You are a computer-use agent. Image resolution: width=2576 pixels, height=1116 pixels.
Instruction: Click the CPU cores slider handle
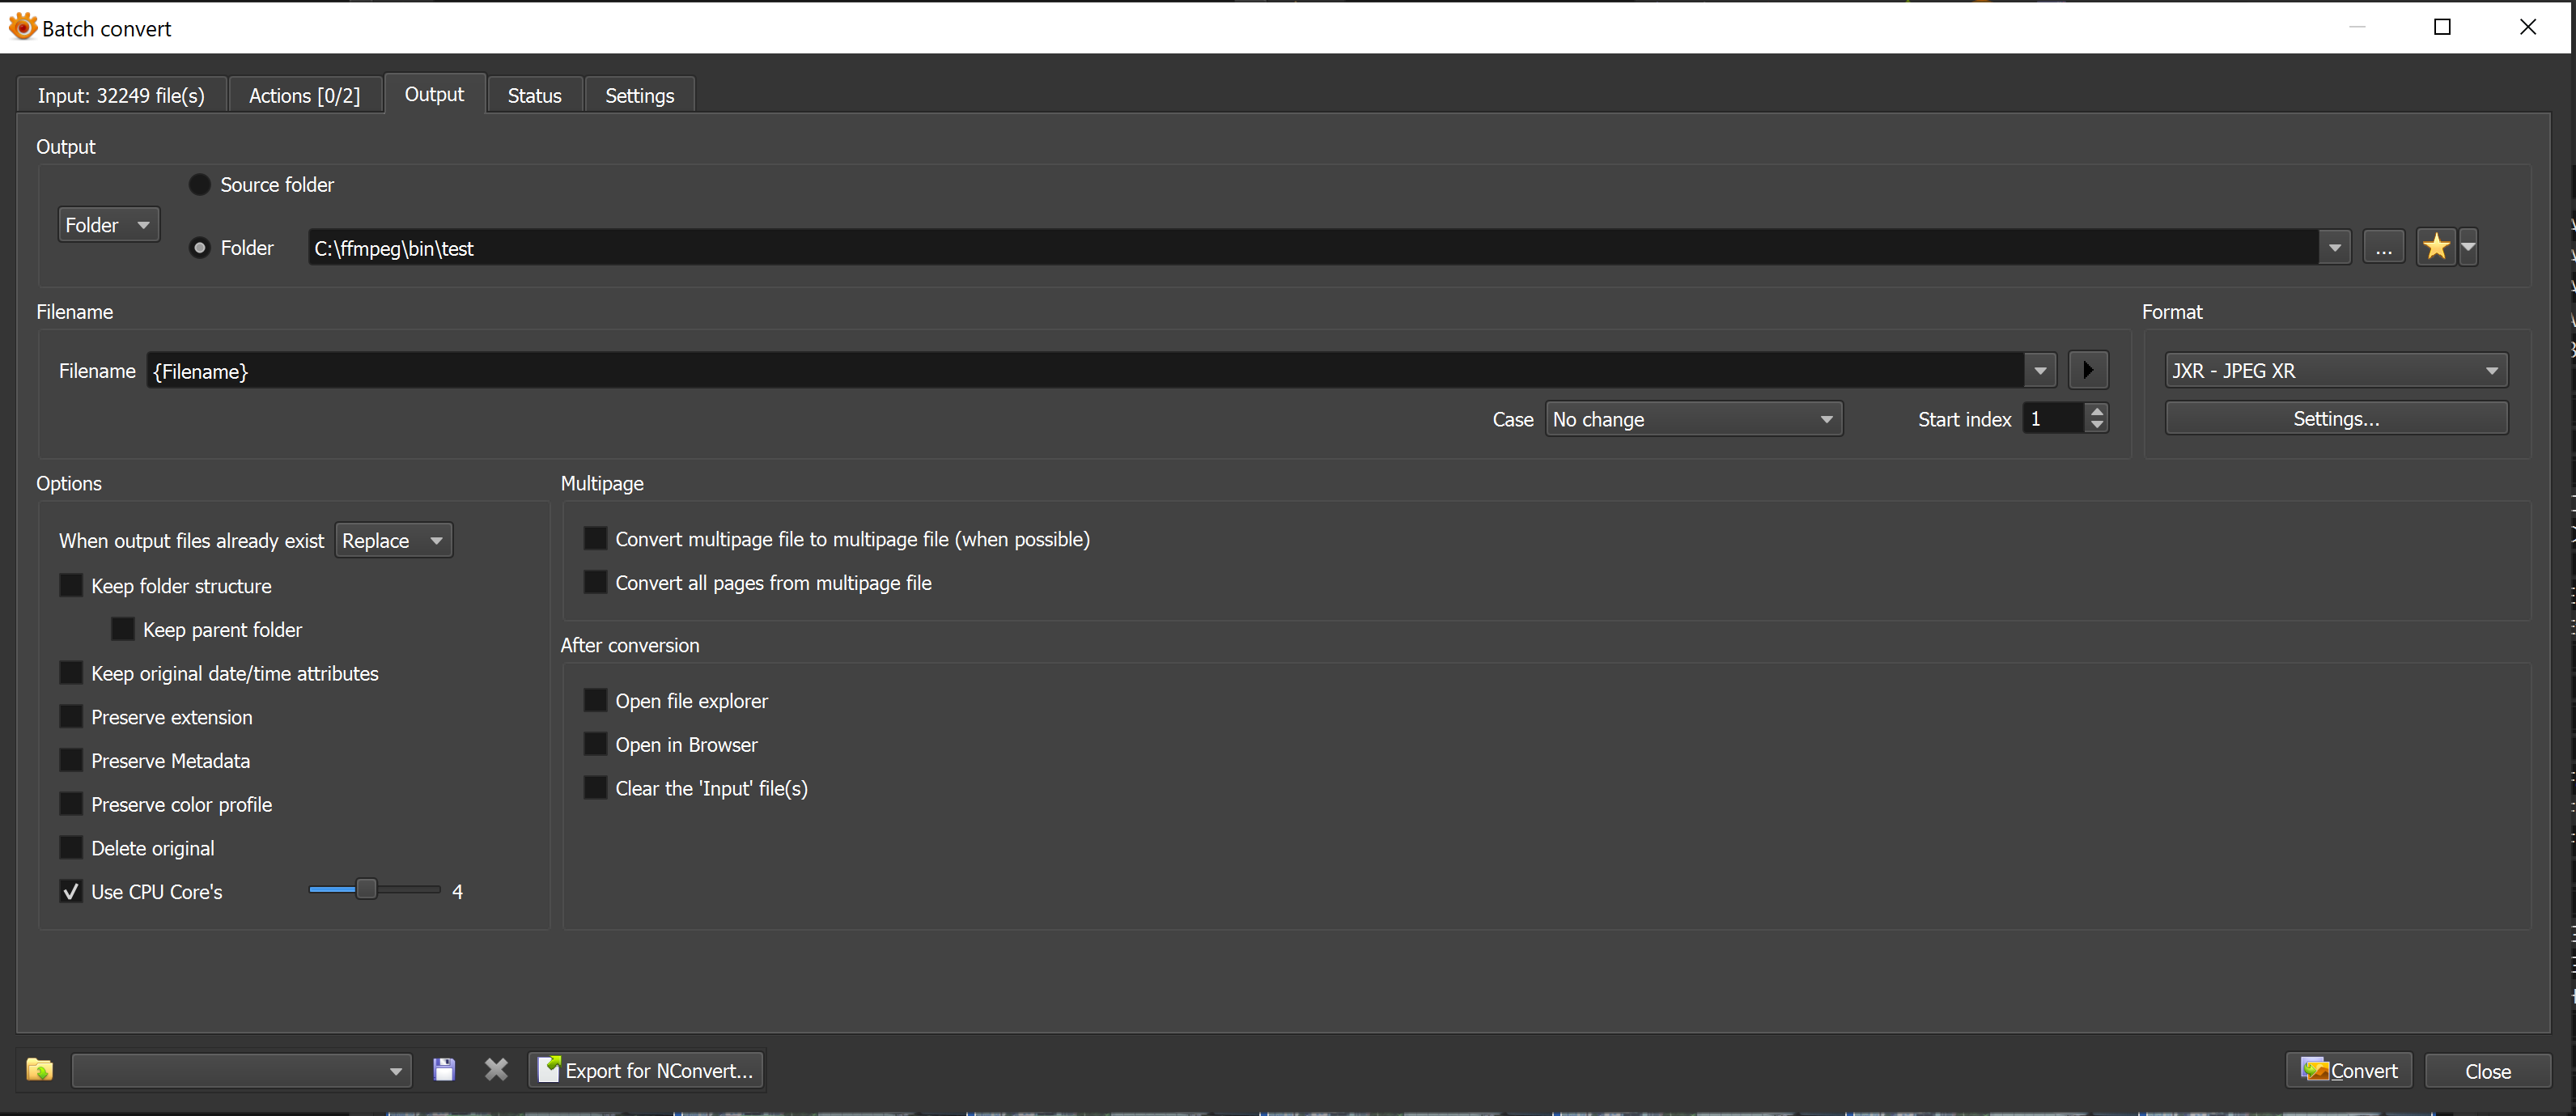[x=367, y=889]
